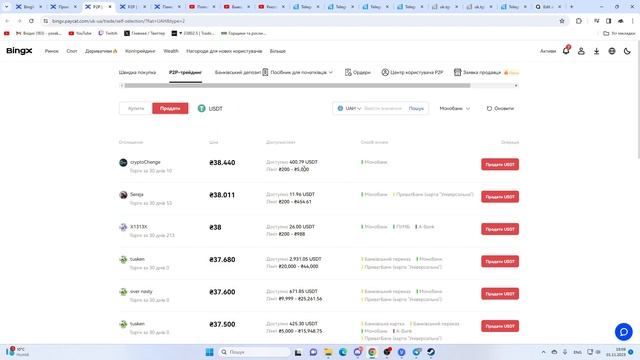640x360 pixels.
Task: Click the ₴38.011 price
Action: point(222,195)
